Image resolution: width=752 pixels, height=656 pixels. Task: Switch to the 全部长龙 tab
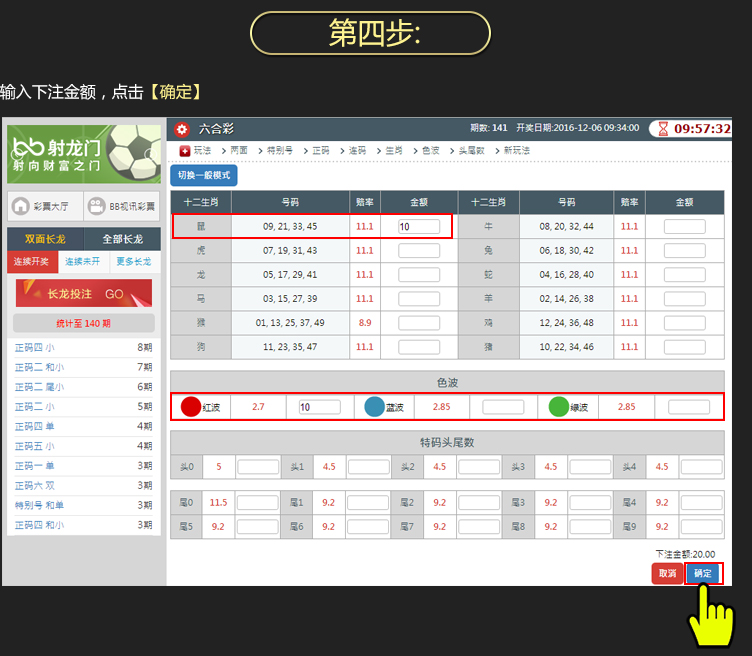tap(121, 239)
